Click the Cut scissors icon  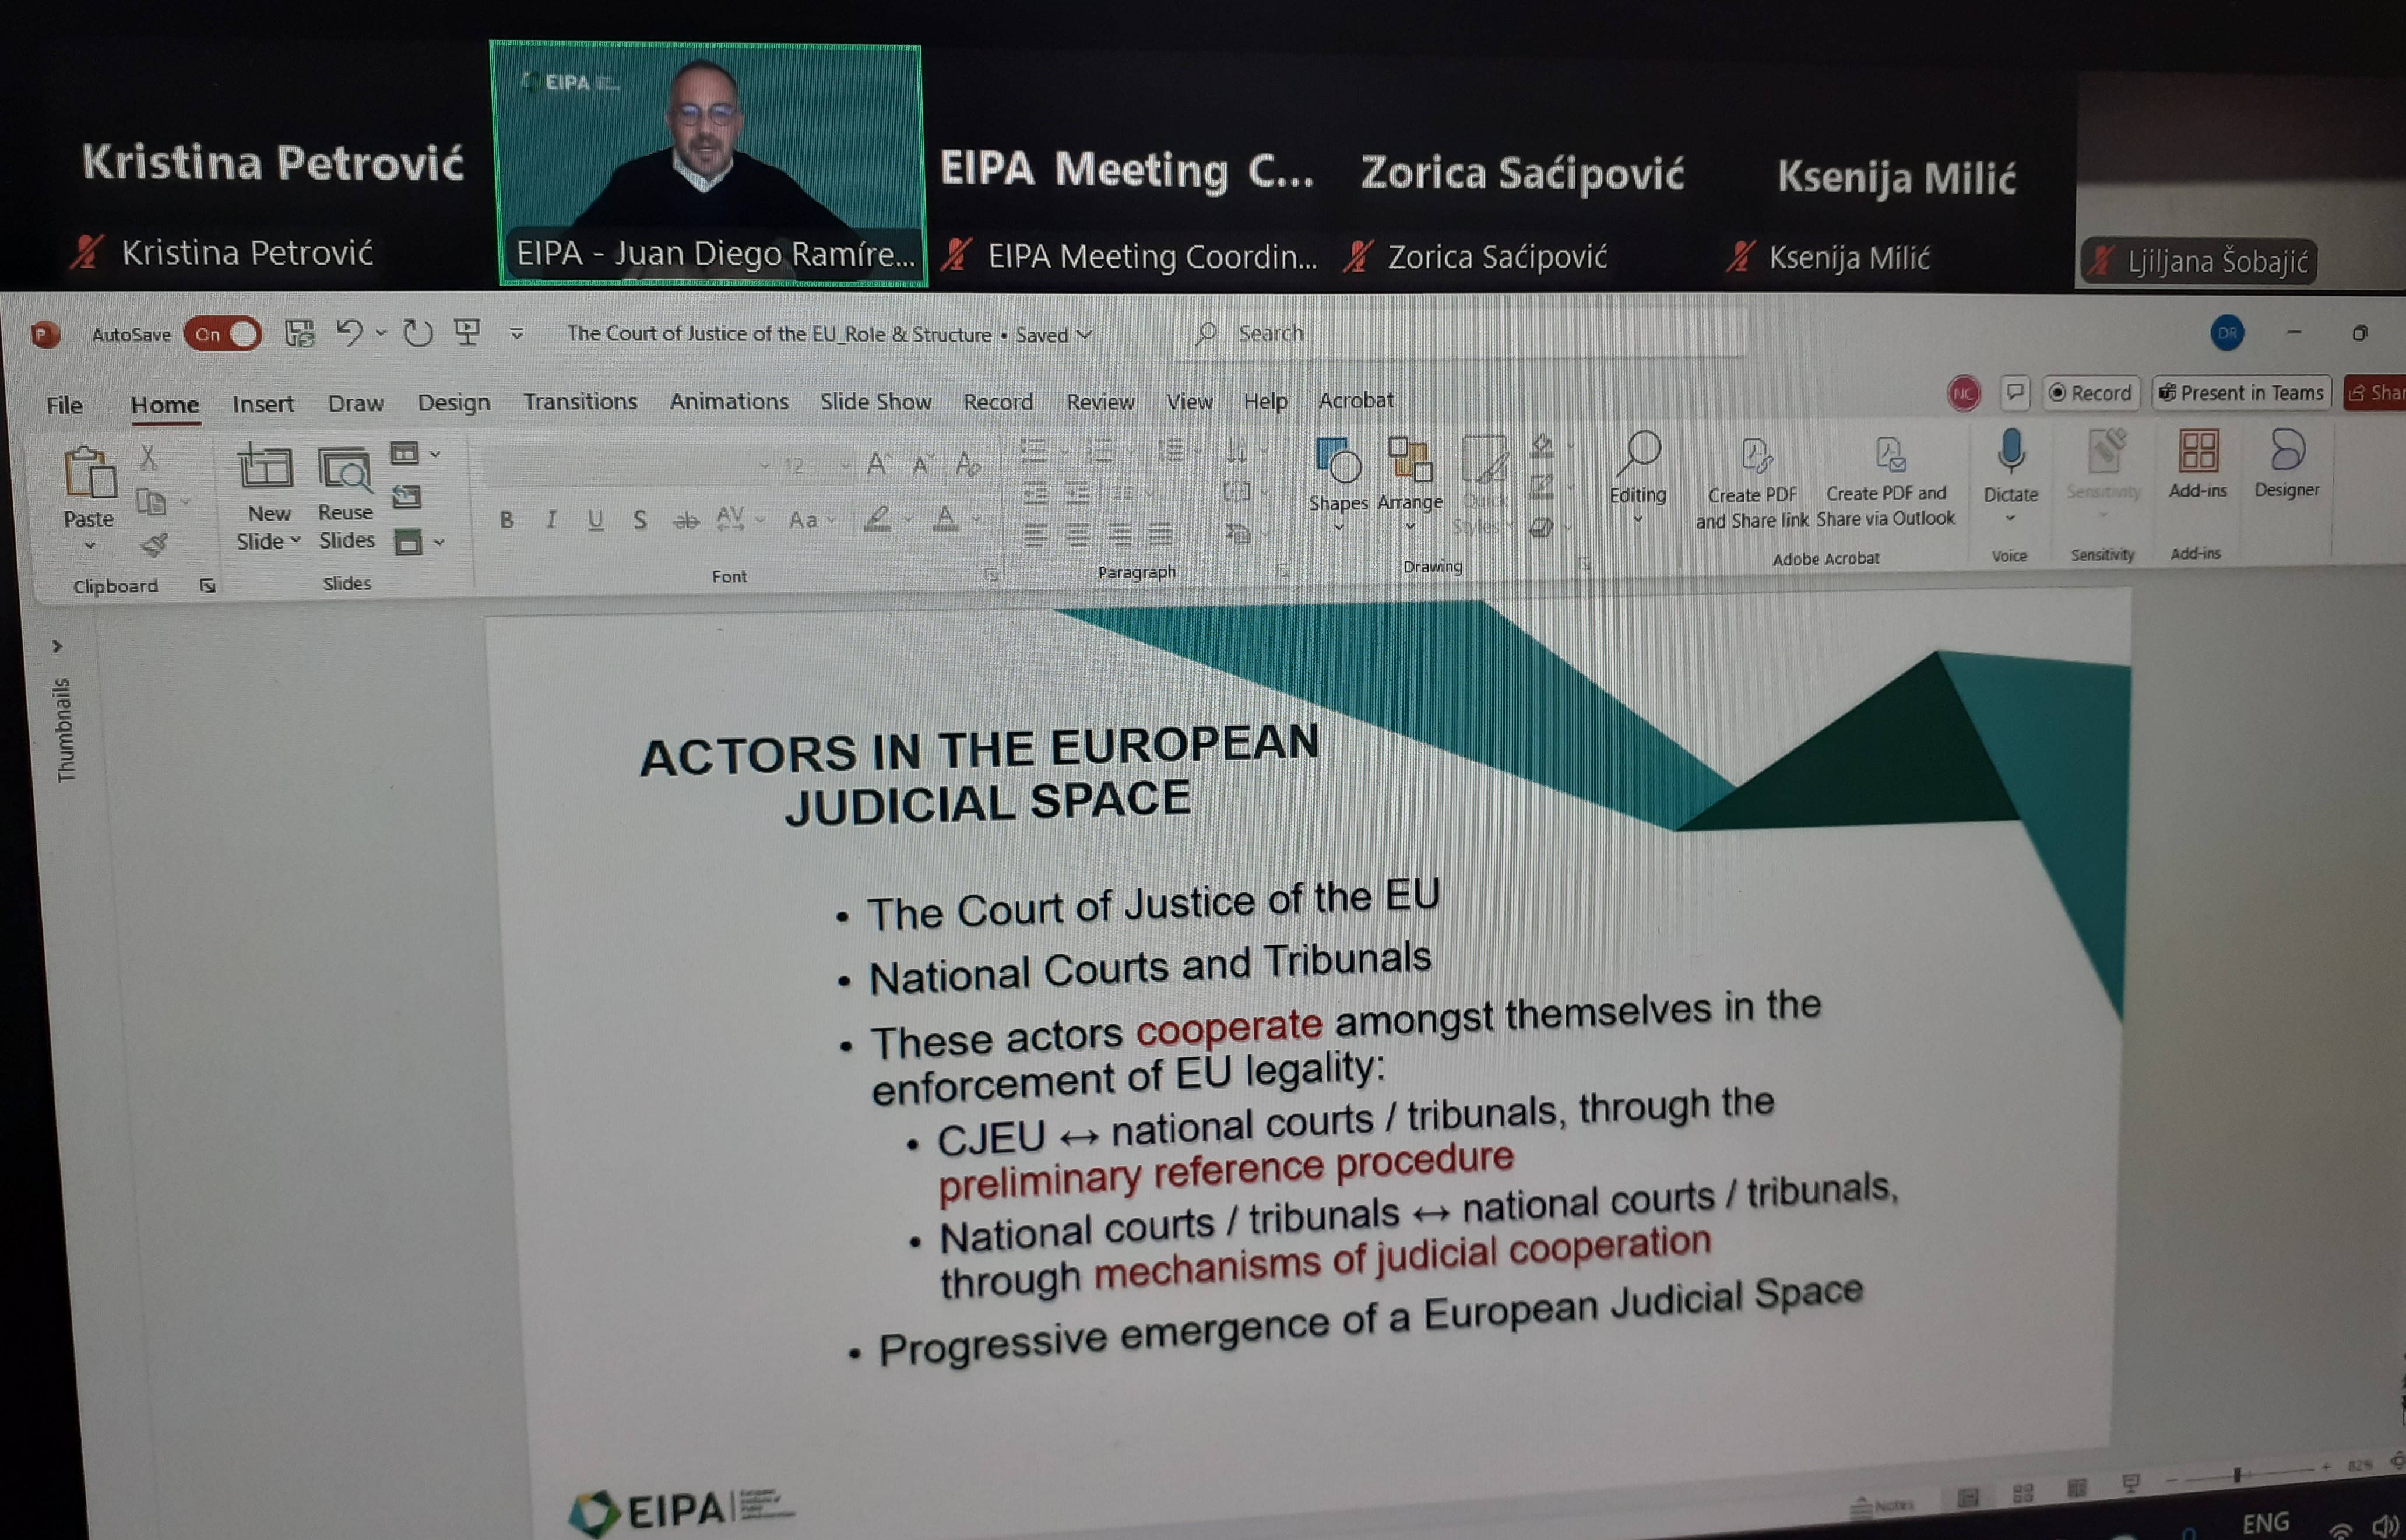pyautogui.click(x=148, y=458)
